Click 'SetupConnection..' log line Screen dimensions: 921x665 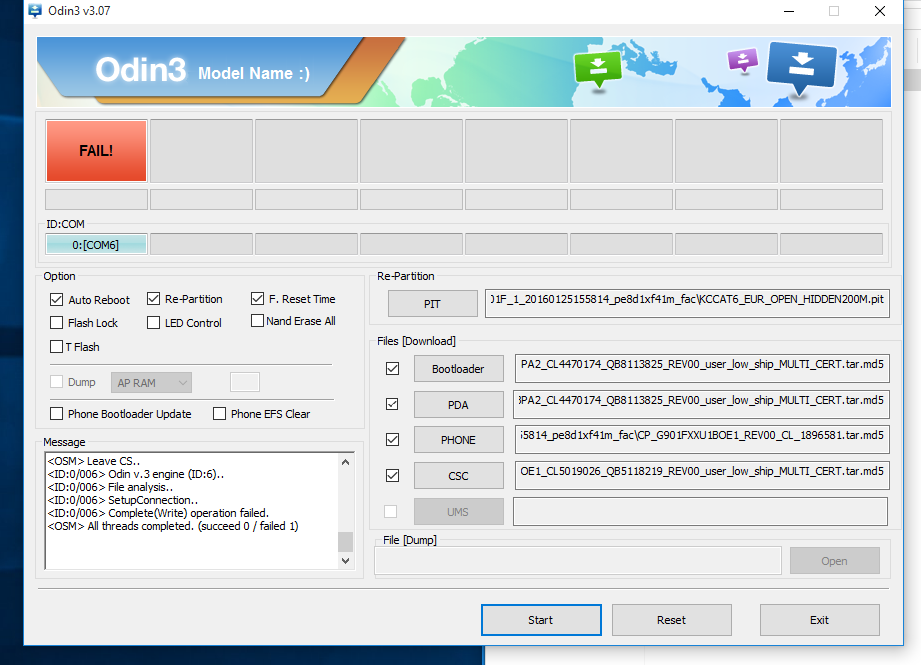123,500
